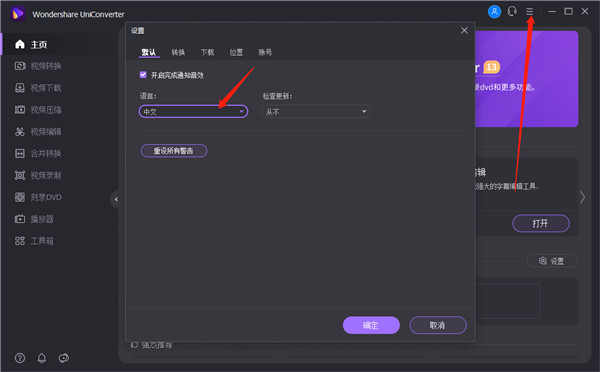The height and width of the screenshot is (372, 600).
Task: Switch to the 转换 settings tab
Action: (178, 52)
